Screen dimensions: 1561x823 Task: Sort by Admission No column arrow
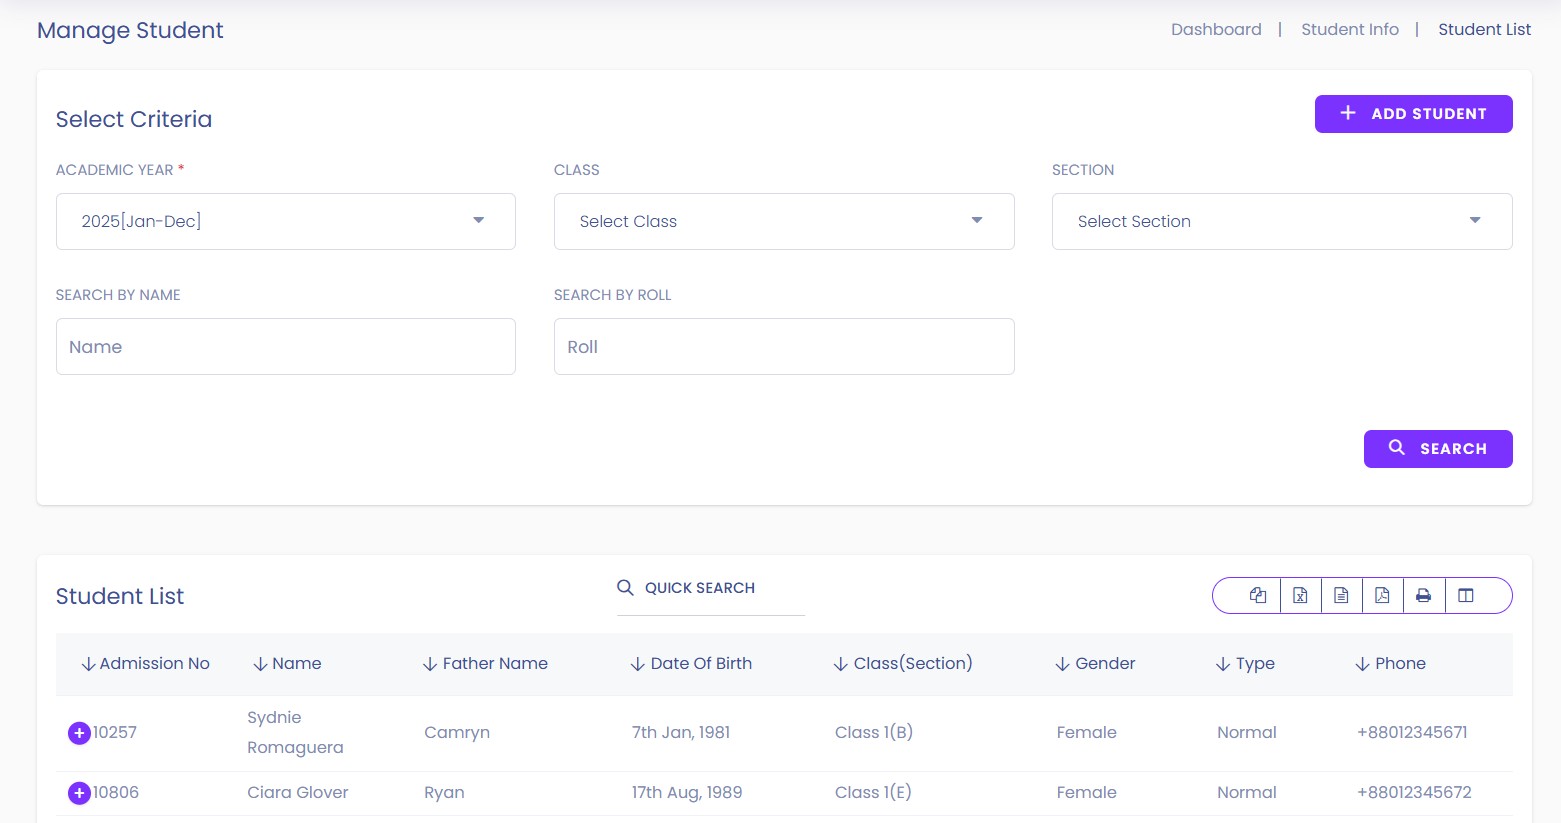click(x=88, y=664)
